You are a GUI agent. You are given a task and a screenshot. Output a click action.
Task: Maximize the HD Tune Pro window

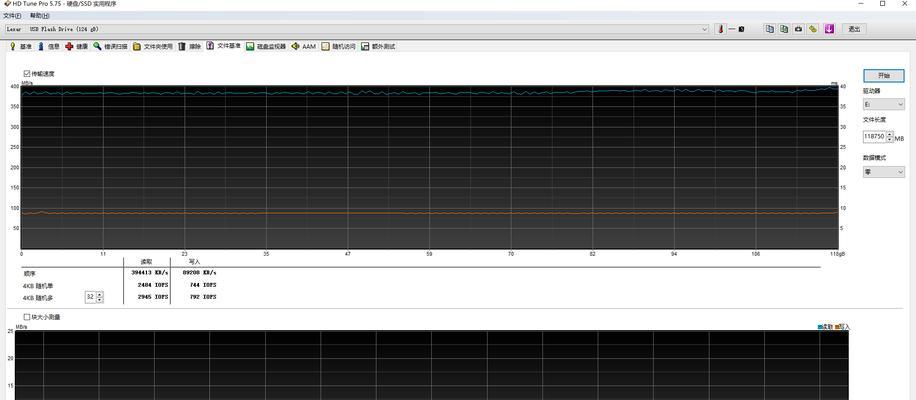pyautogui.click(x=882, y=4)
